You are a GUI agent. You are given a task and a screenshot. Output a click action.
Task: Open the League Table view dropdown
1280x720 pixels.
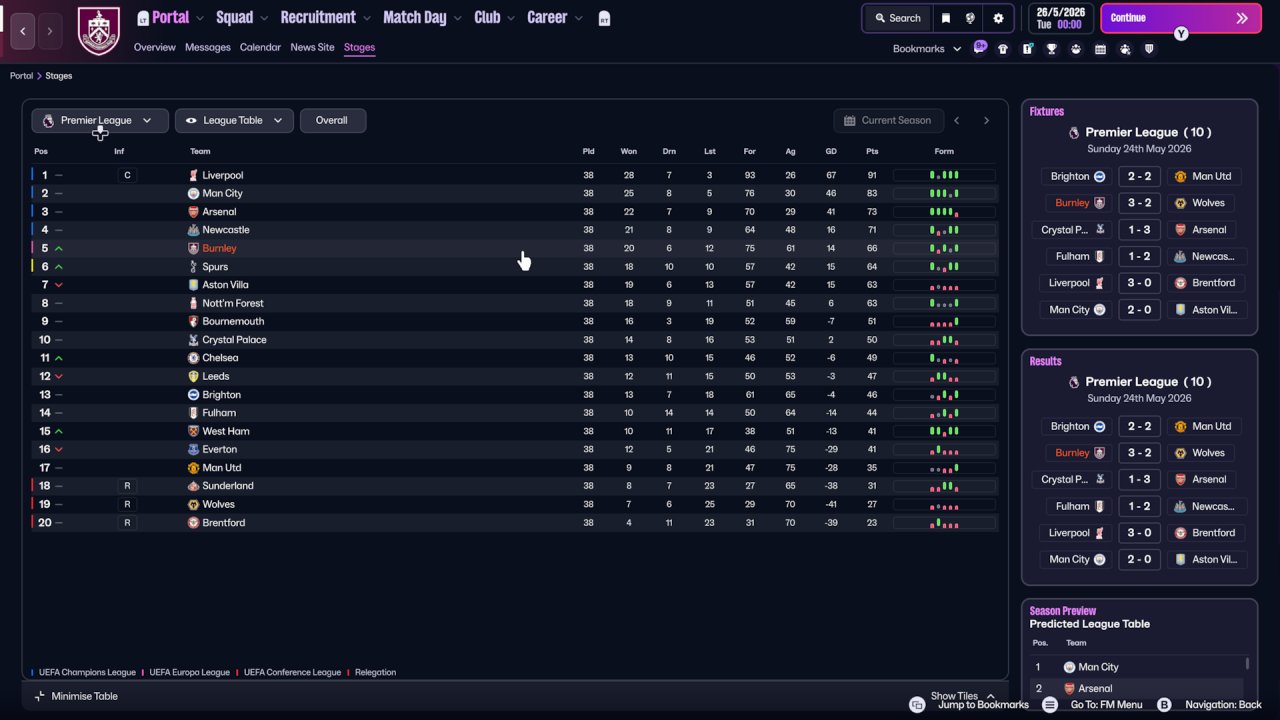click(x=234, y=120)
